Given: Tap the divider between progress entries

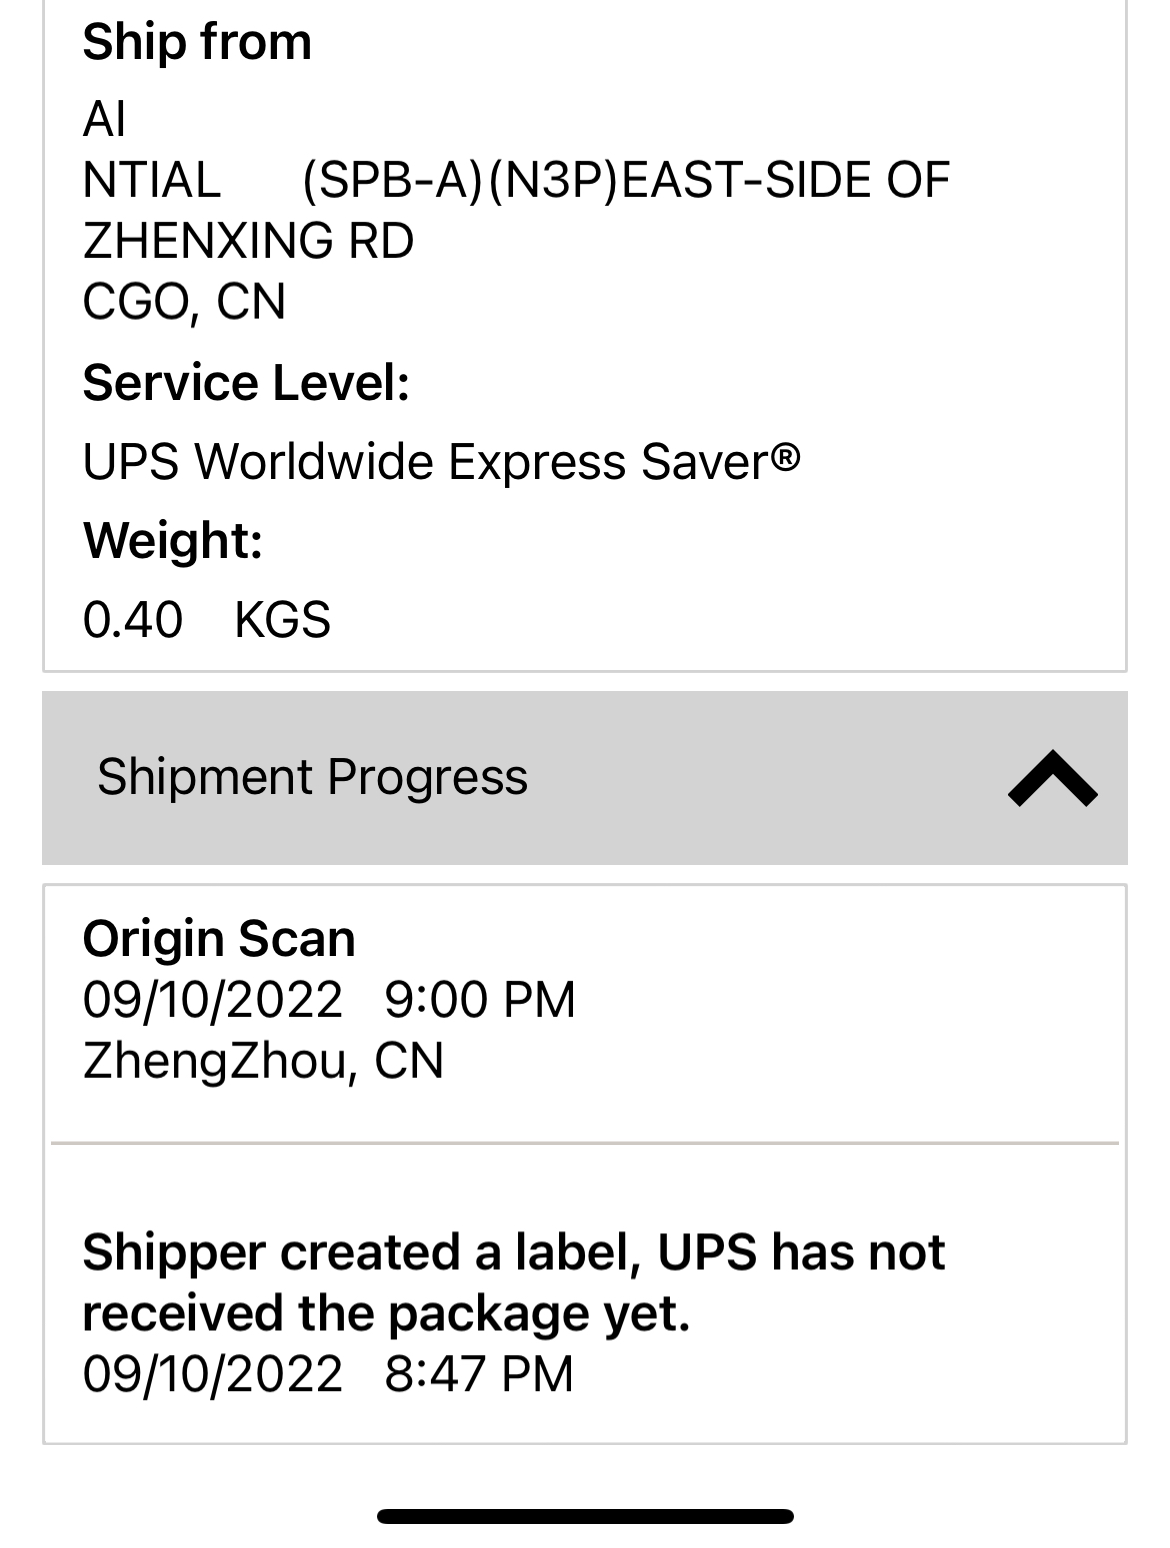Looking at the screenshot, I should click(585, 1142).
